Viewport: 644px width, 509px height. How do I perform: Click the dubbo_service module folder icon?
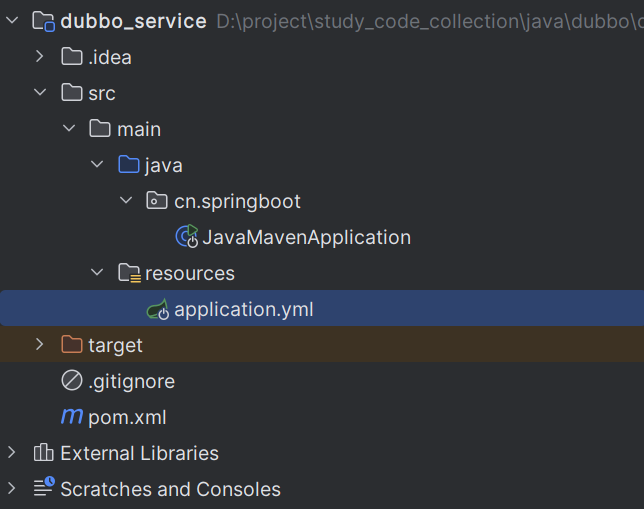pos(44,21)
